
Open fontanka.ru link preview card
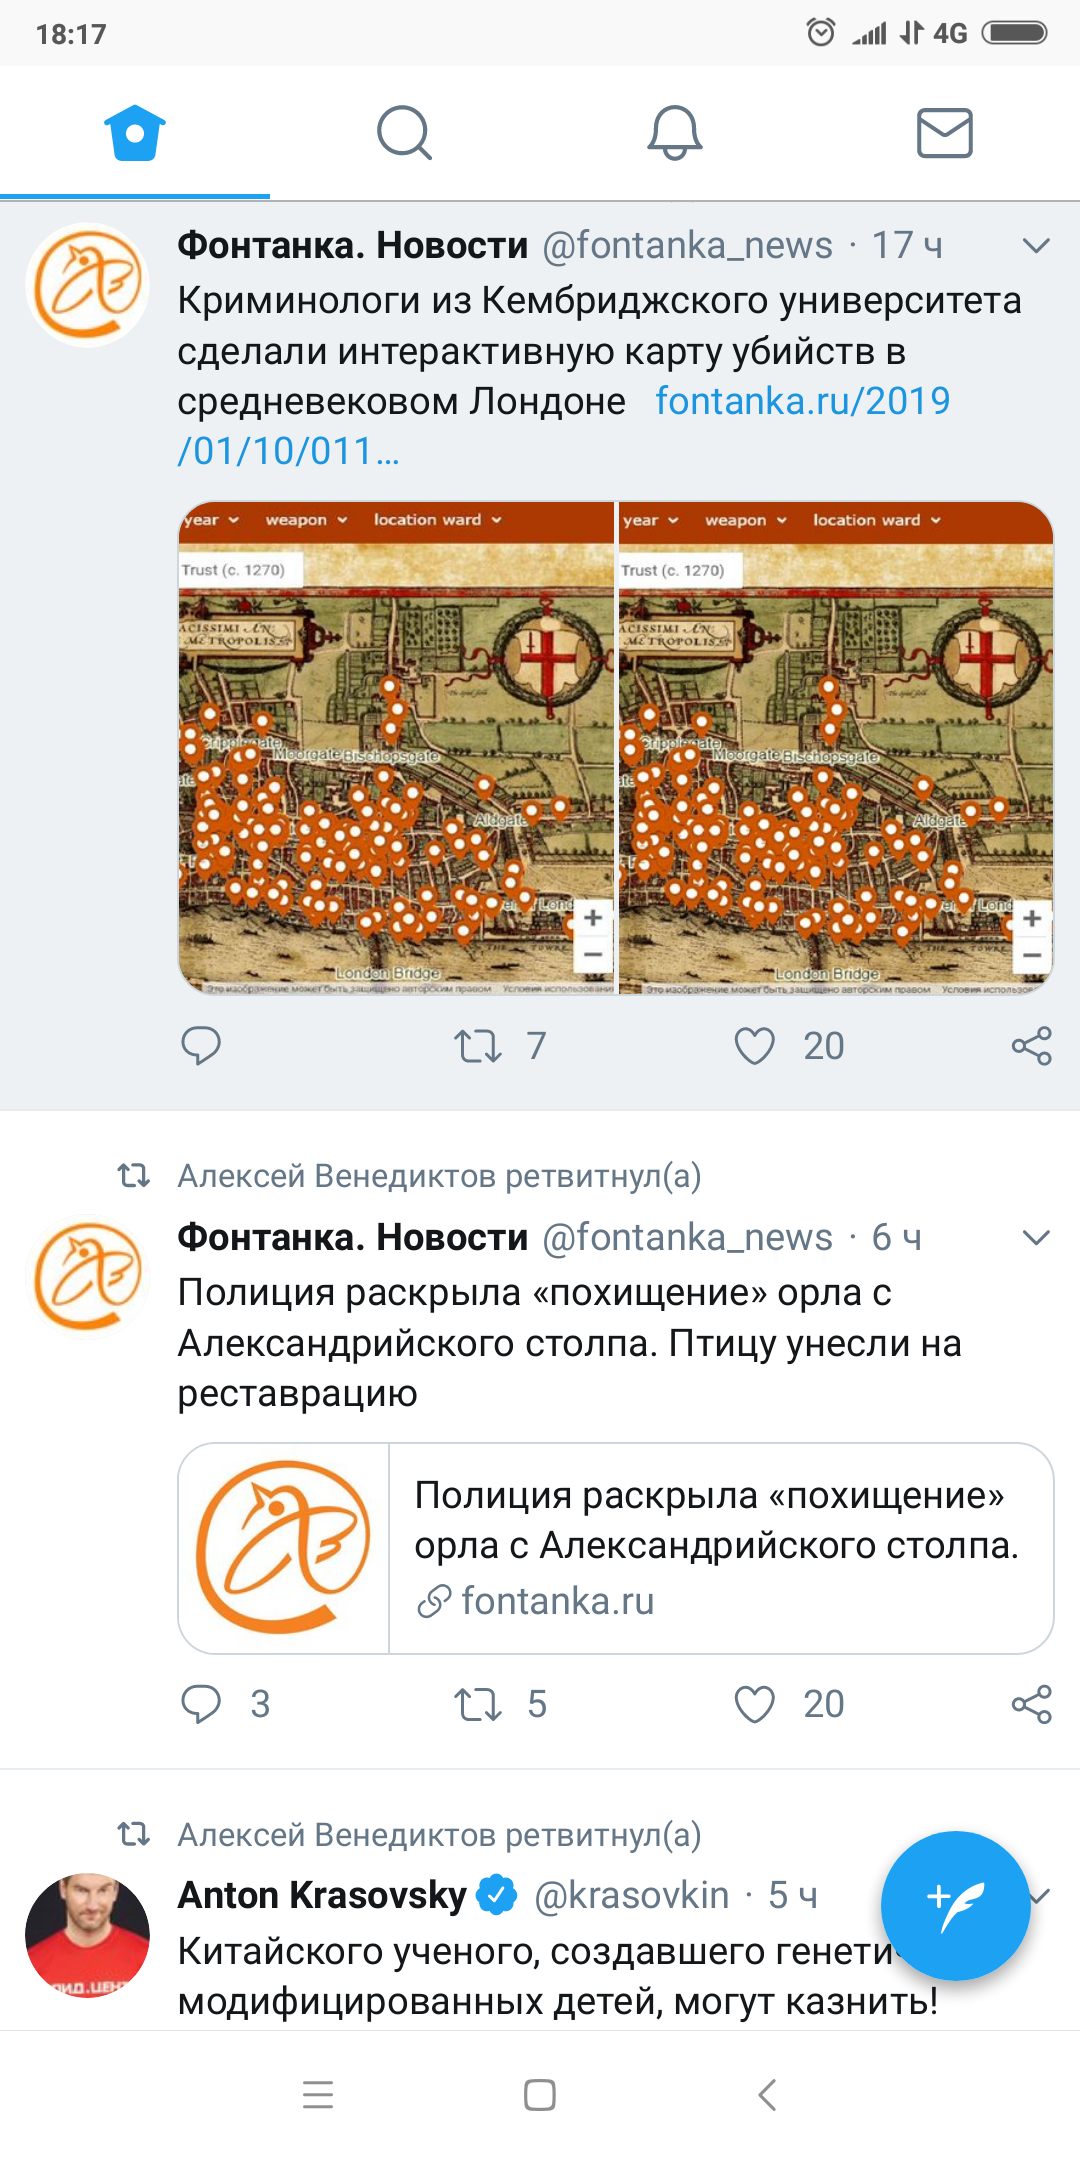616,1548
